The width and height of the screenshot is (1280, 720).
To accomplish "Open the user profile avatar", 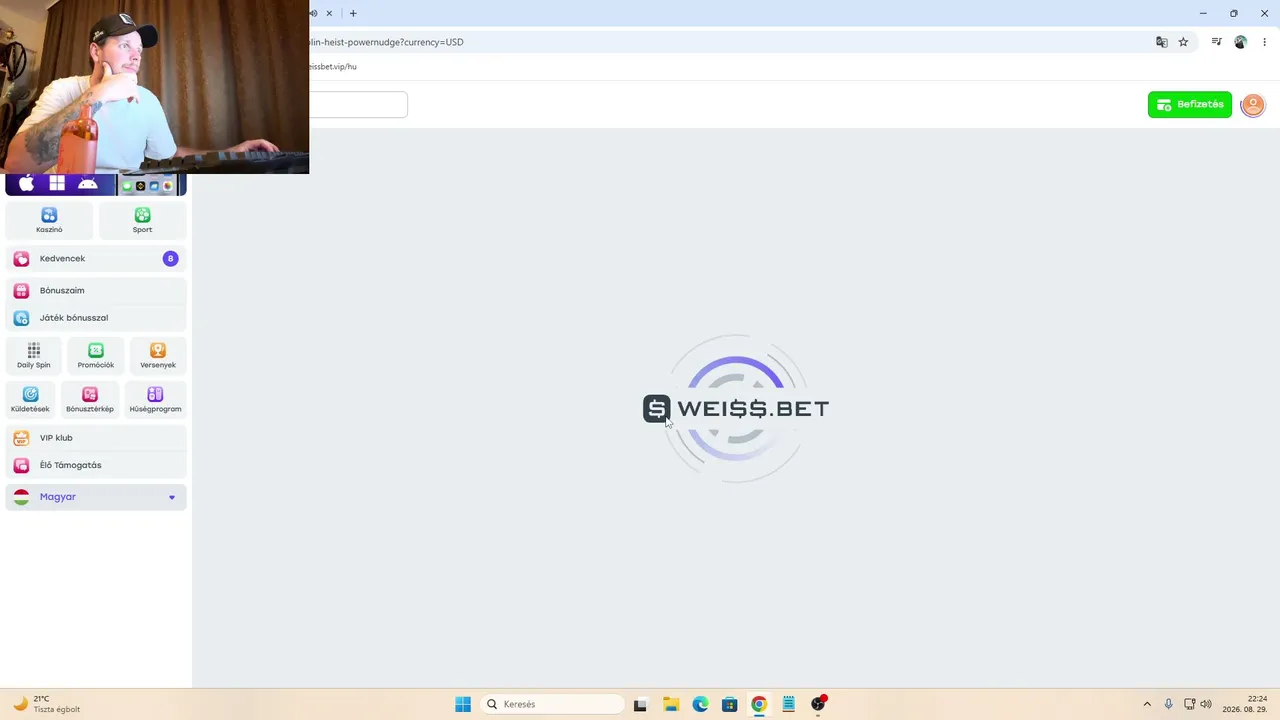I will pyautogui.click(x=1253, y=104).
